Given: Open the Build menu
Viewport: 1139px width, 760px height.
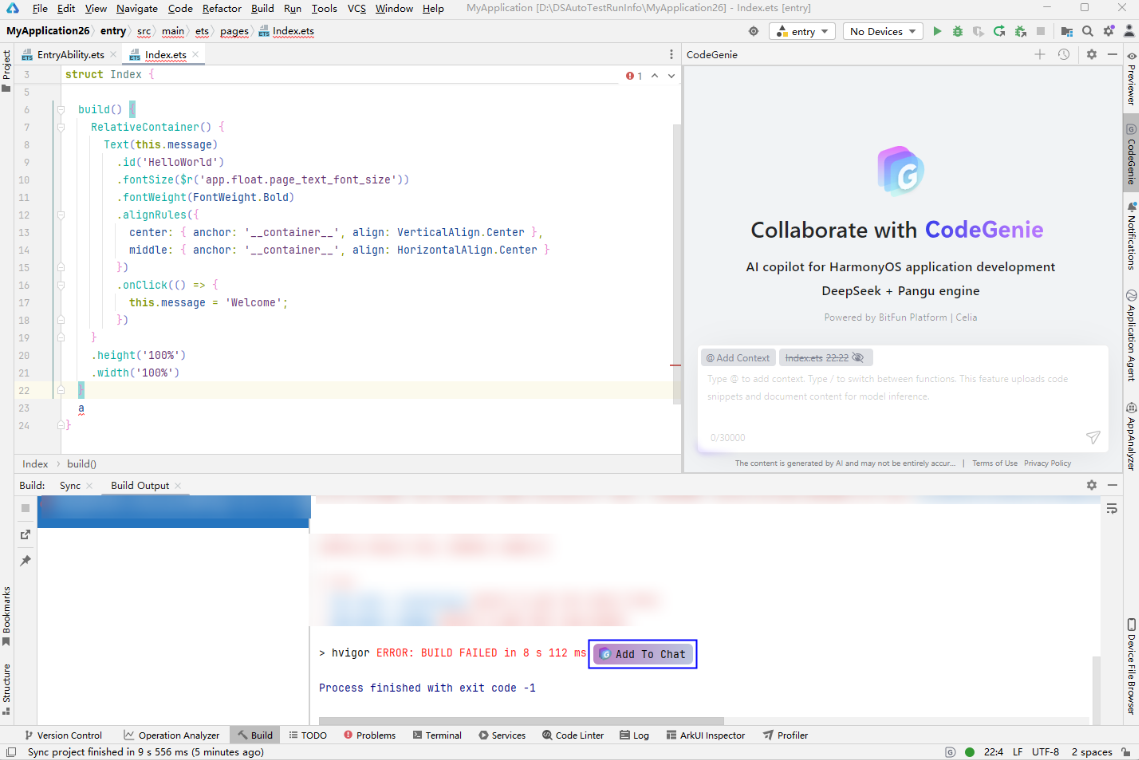Looking at the screenshot, I should click(262, 8).
